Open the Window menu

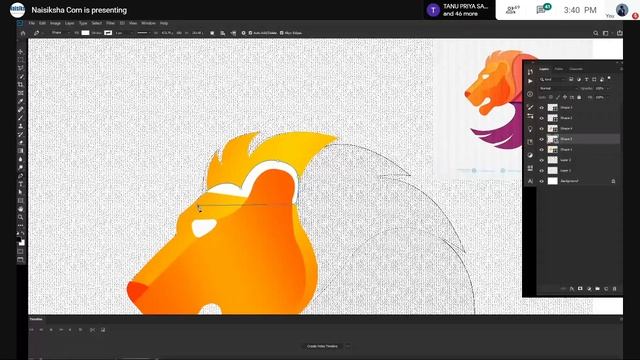click(148, 23)
